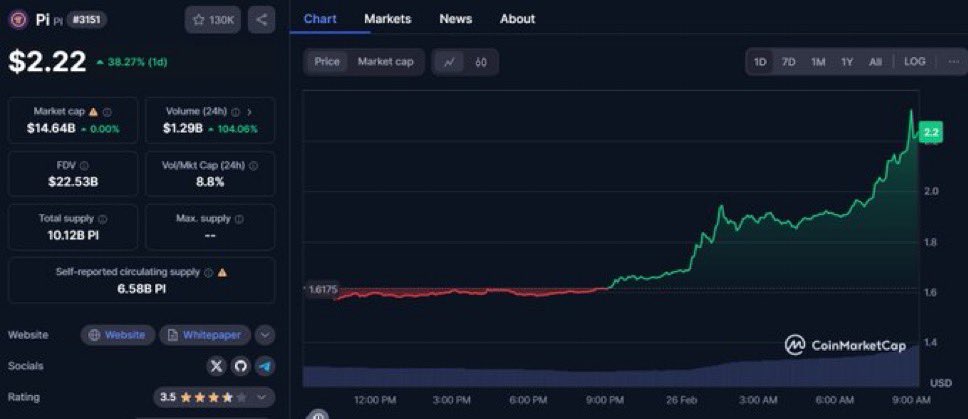Click the $1.29B volume value
The width and height of the screenshot is (968, 419).
pyautogui.click(x=183, y=128)
